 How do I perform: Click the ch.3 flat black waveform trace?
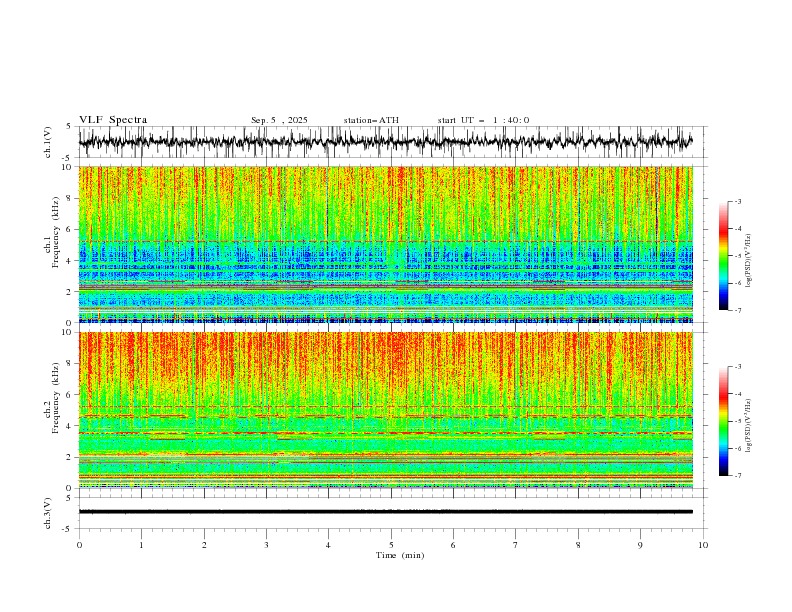(x=386, y=512)
